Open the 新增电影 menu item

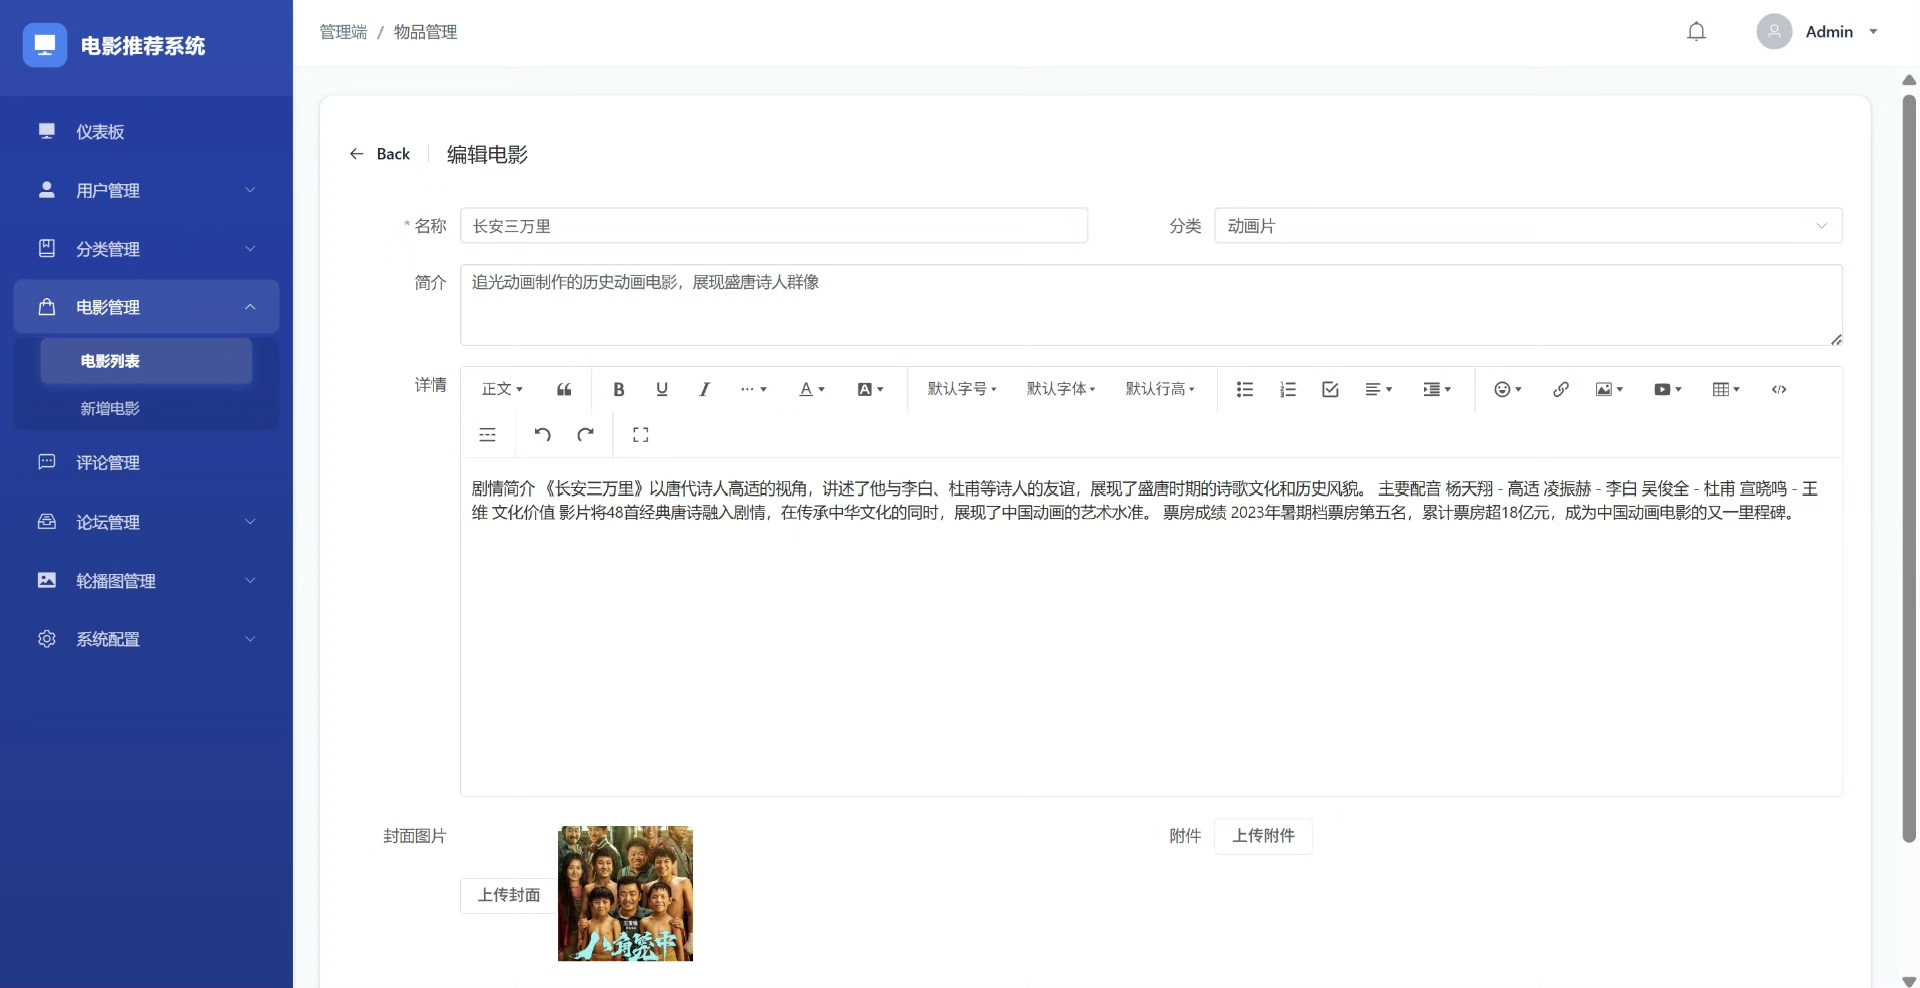pos(110,408)
